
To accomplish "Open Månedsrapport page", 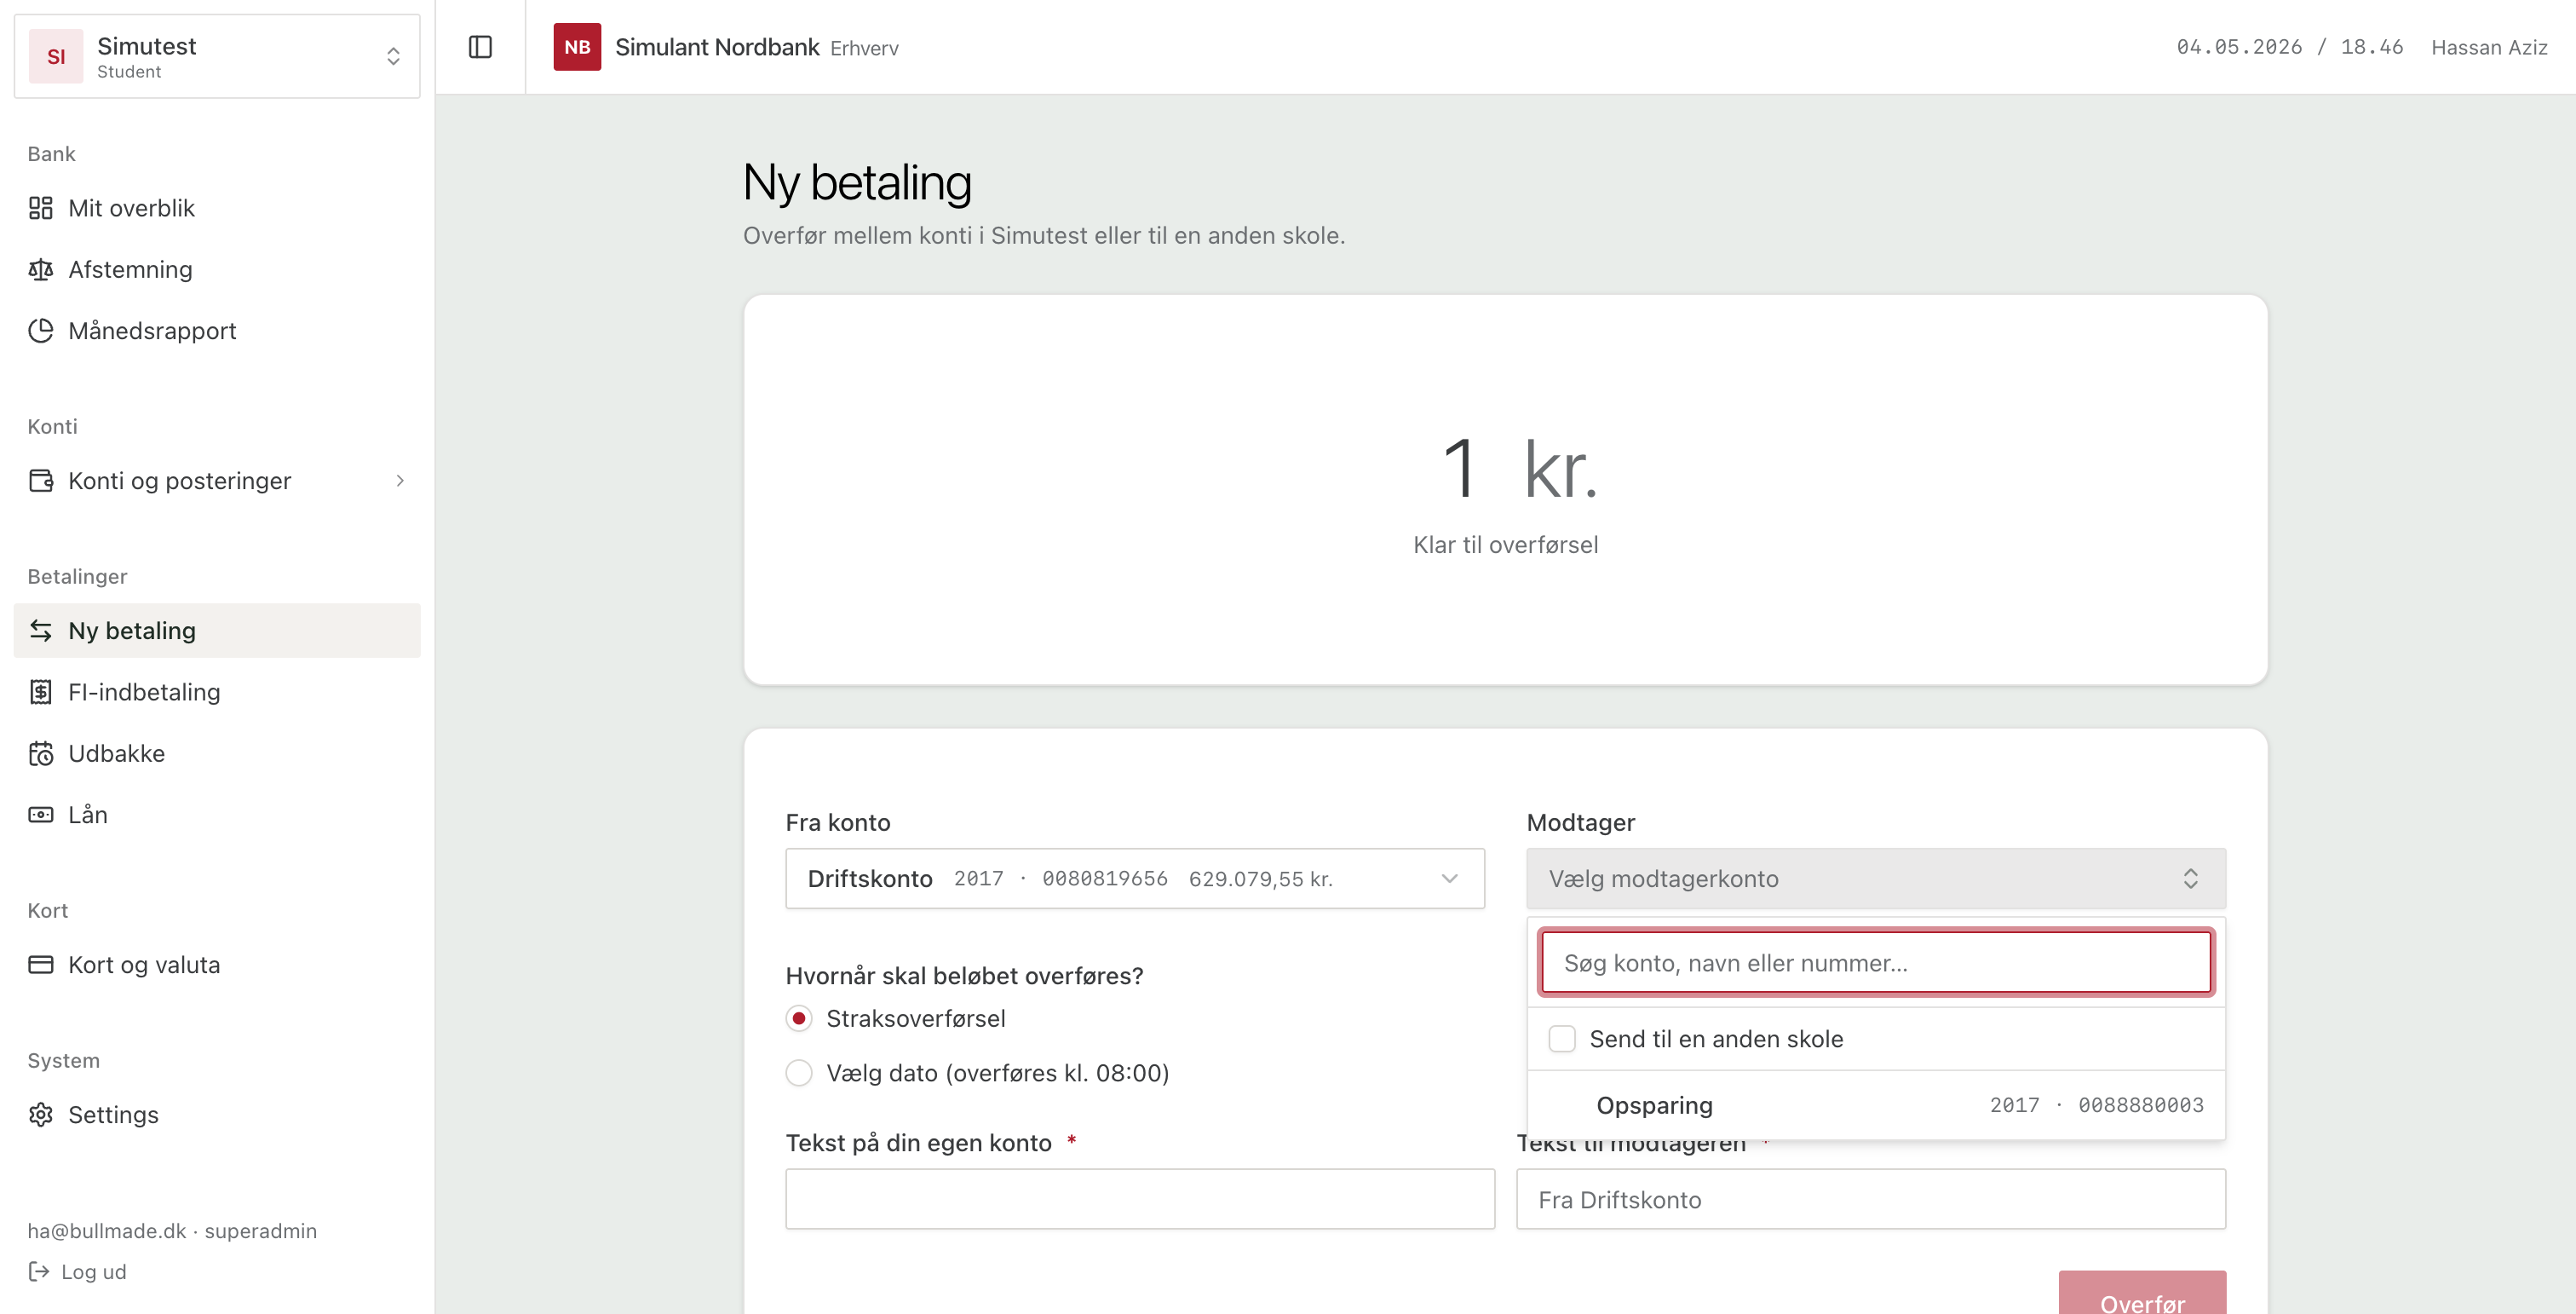I will click(217, 330).
